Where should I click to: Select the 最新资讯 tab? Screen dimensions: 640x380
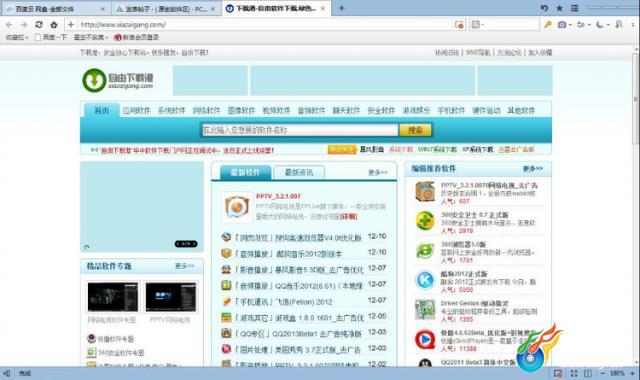pyautogui.click(x=299, y=173)
